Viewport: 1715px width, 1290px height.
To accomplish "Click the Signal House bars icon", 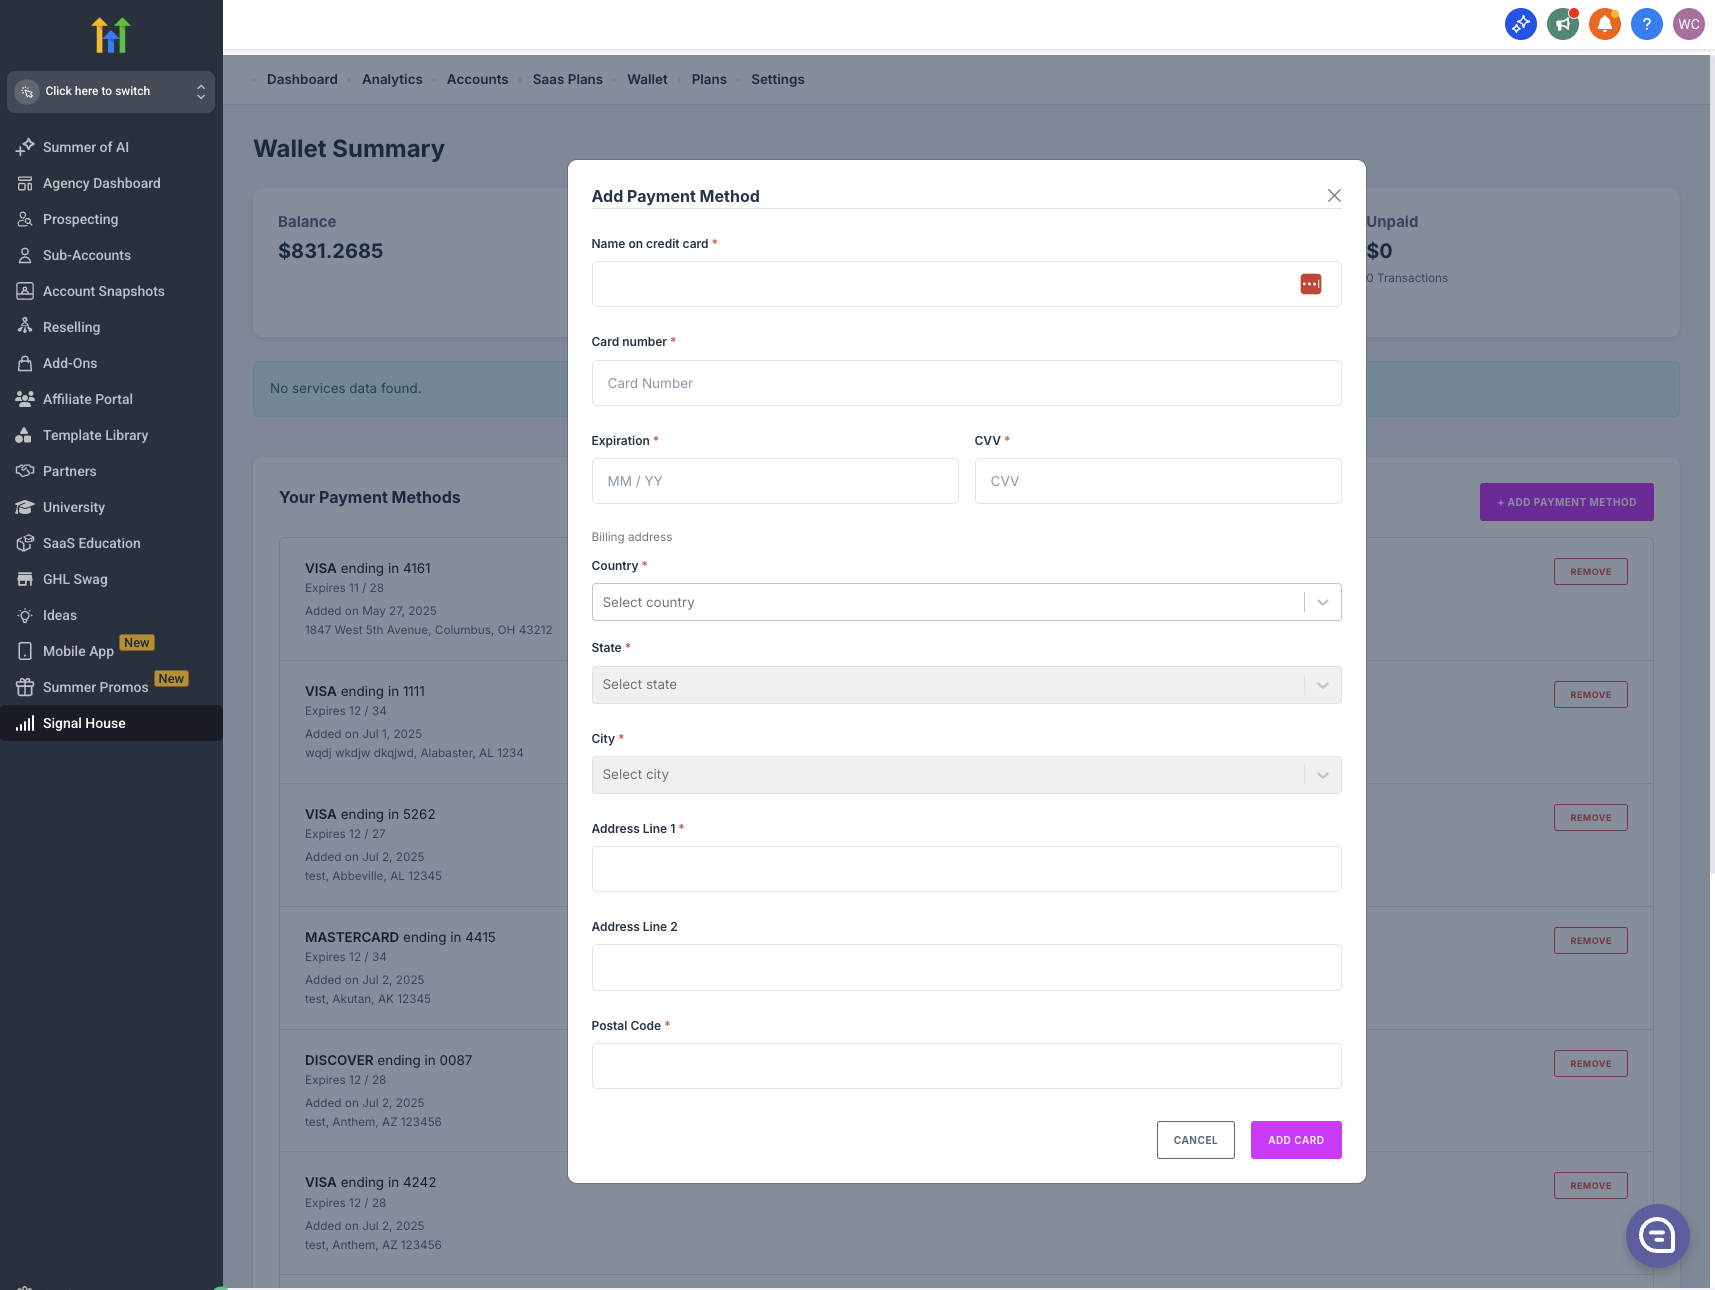I will pyautogui.click(x=25, y=723).
